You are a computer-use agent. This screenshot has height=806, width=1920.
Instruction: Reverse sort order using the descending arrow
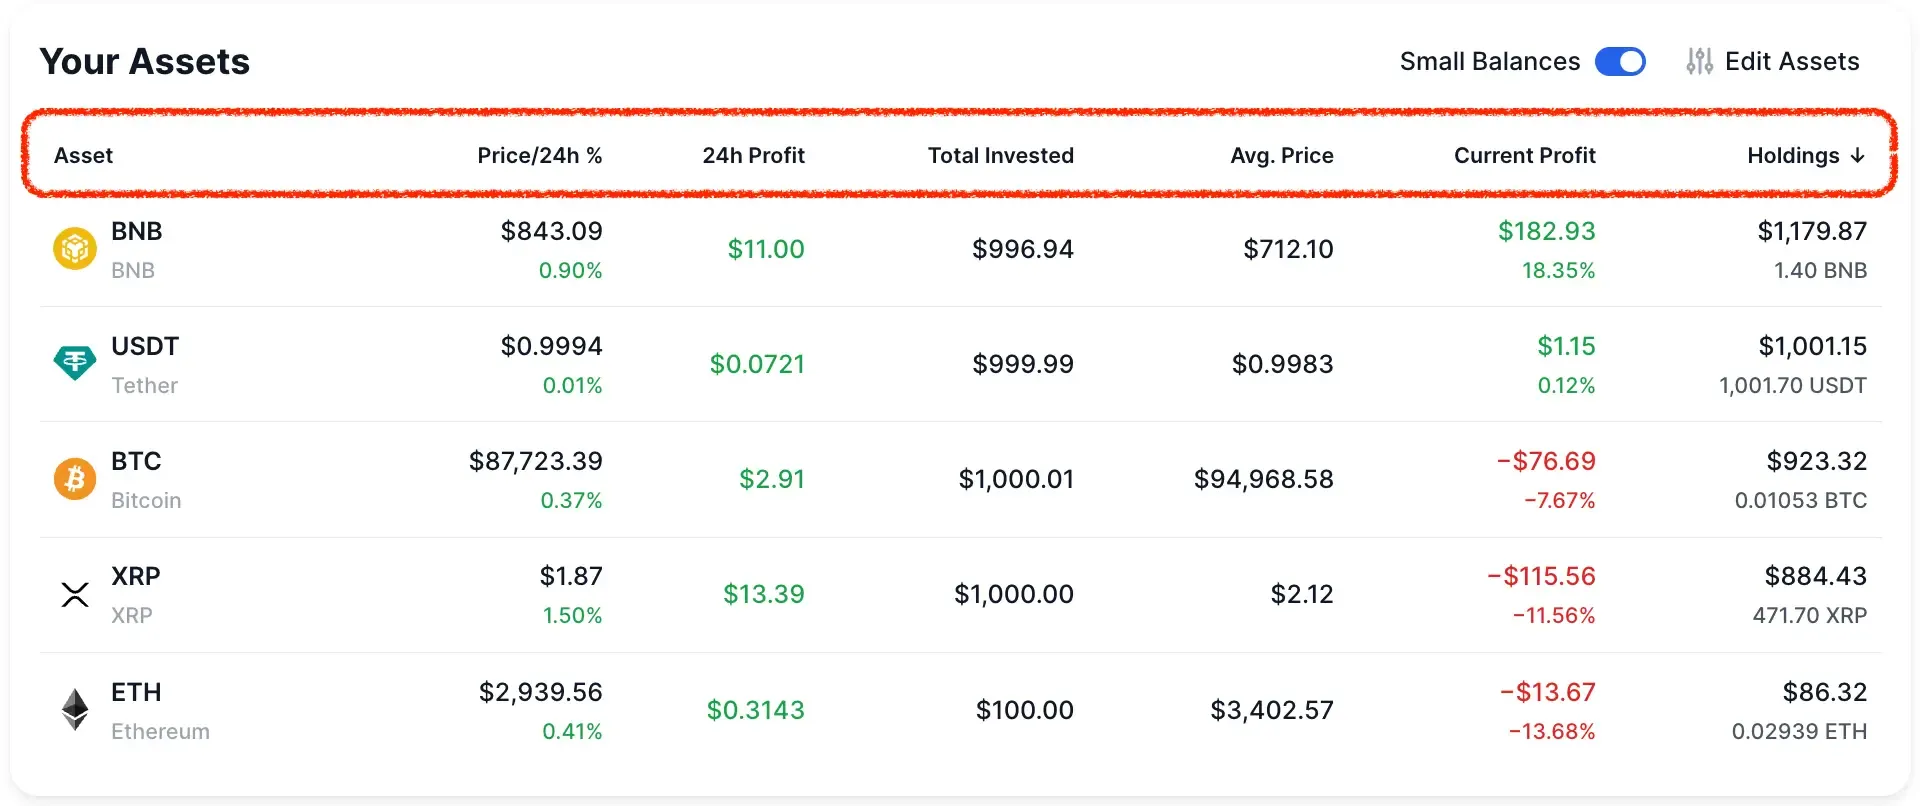[1858, 155]
